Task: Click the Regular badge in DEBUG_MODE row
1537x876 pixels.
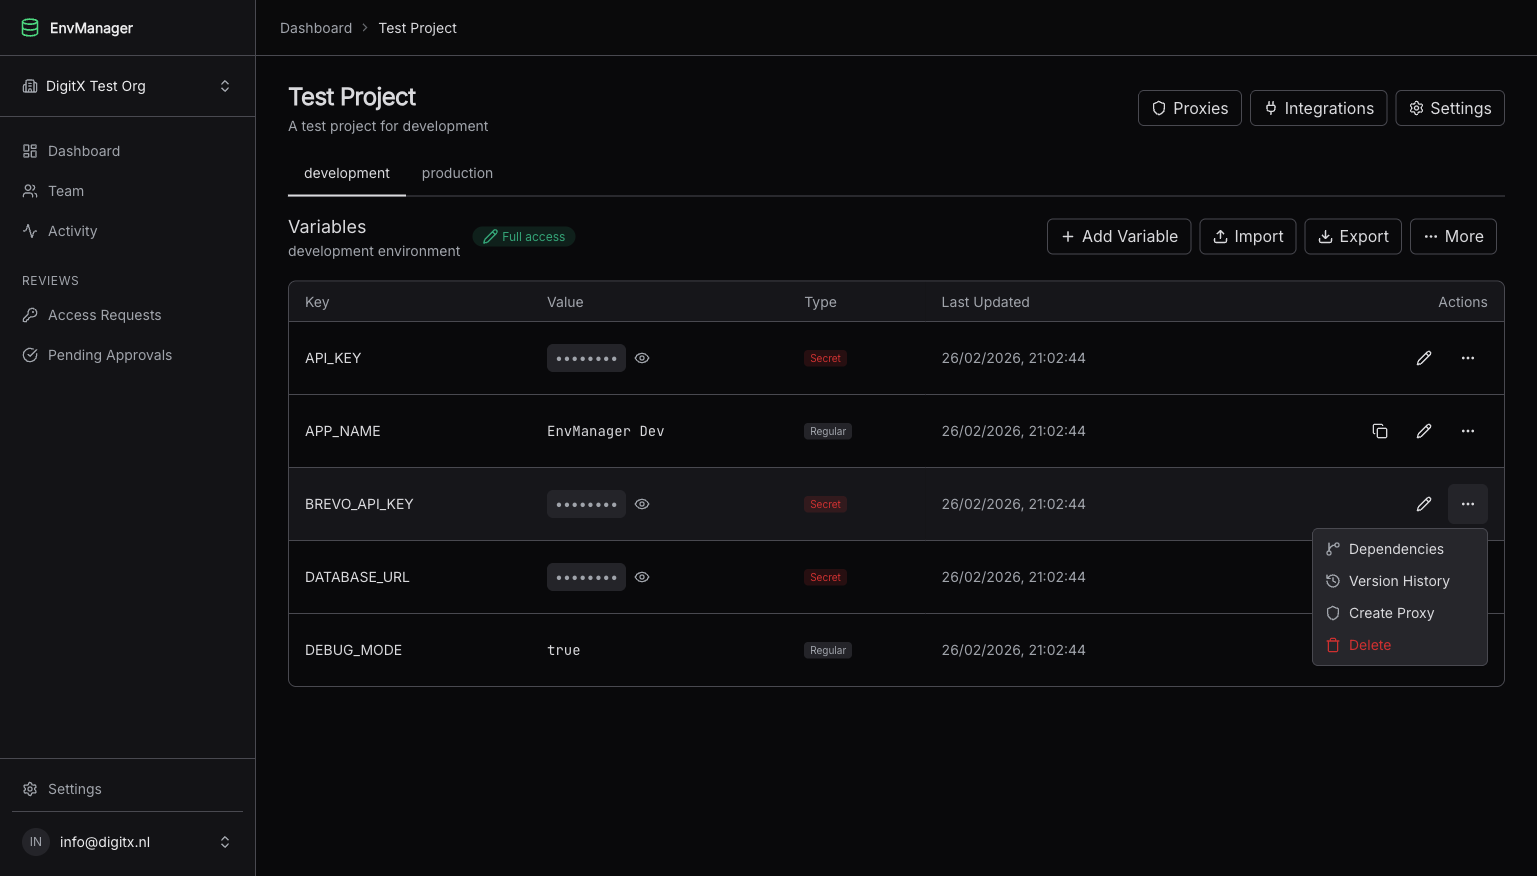Action: [x=828, y=650]
